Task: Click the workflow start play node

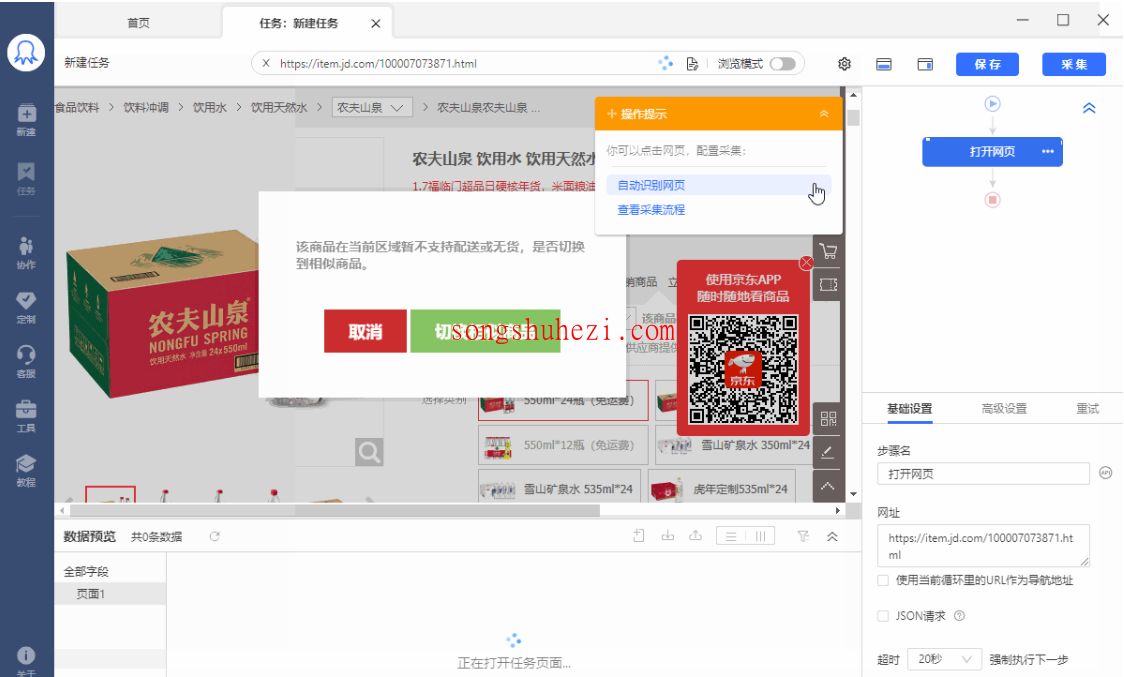Action: 992,104
